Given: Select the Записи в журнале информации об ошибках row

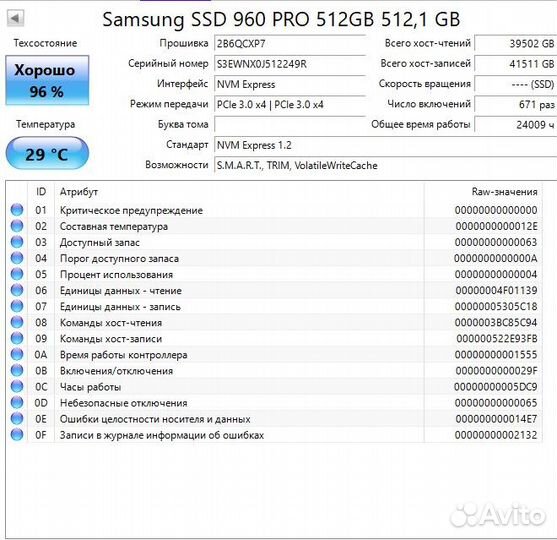Looking at the screenshot, I should 274,435.
